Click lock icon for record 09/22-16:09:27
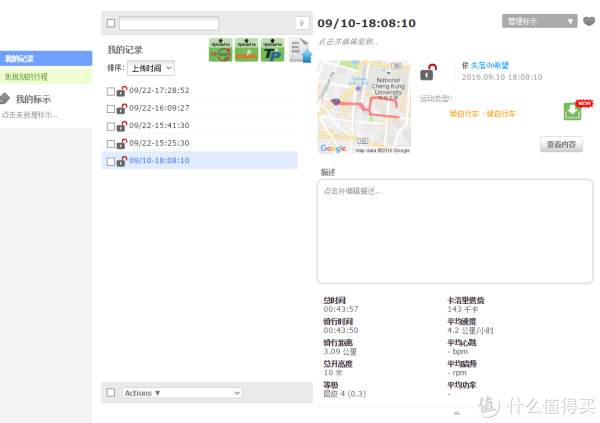600x423 pixels. coord(122,109)
